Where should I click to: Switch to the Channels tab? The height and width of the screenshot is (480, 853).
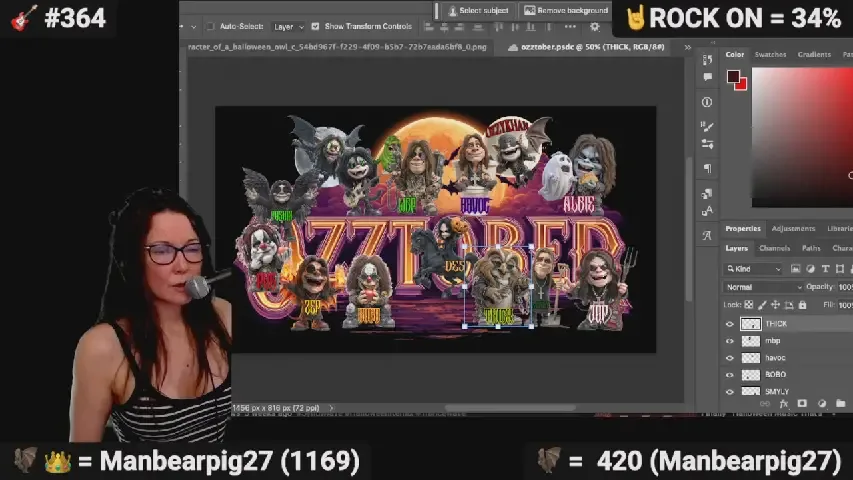pos(774,248)
